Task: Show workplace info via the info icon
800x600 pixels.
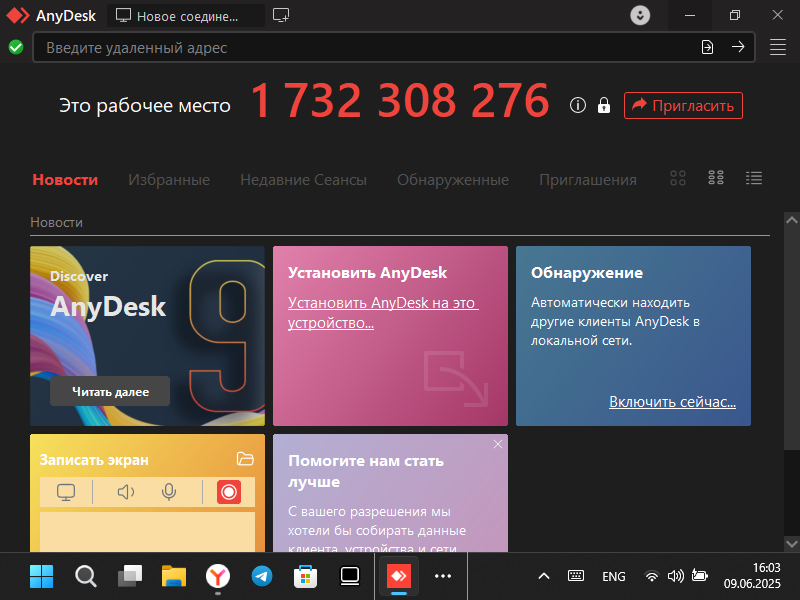Action: pyautogui.click(x=578, y=105)
